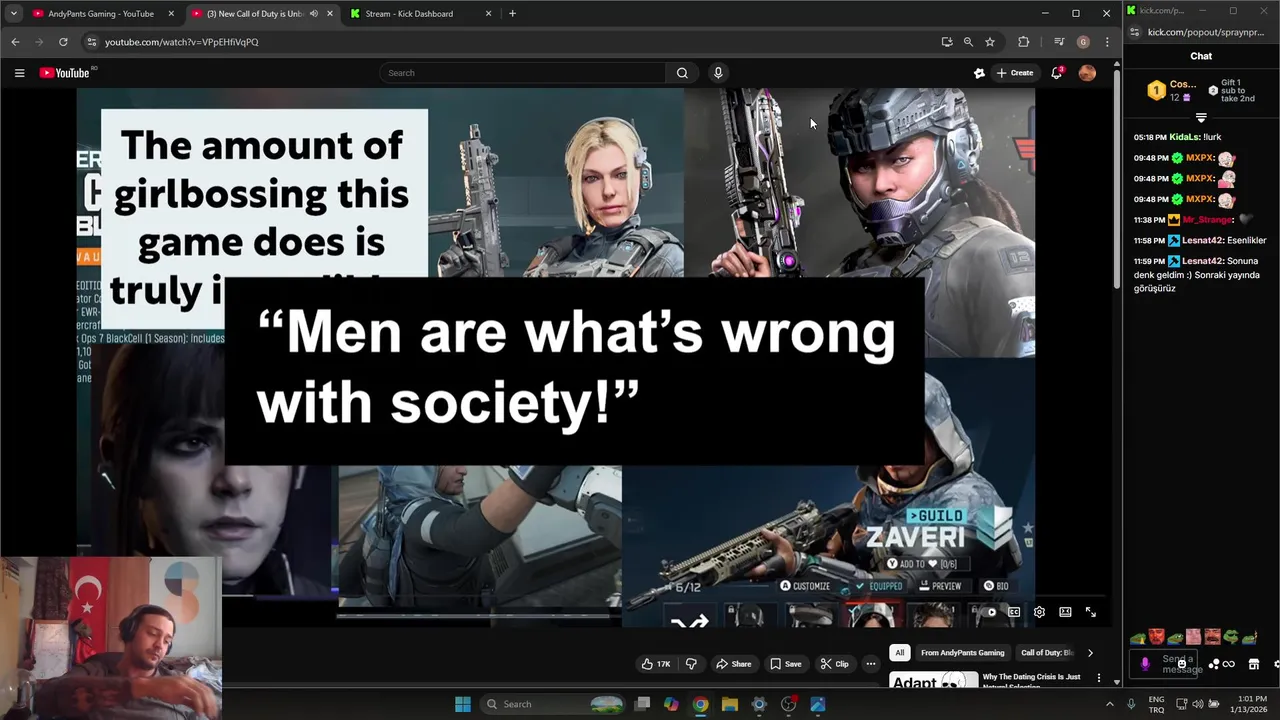Open Kick chat emote picker icon

point(1181,664)
